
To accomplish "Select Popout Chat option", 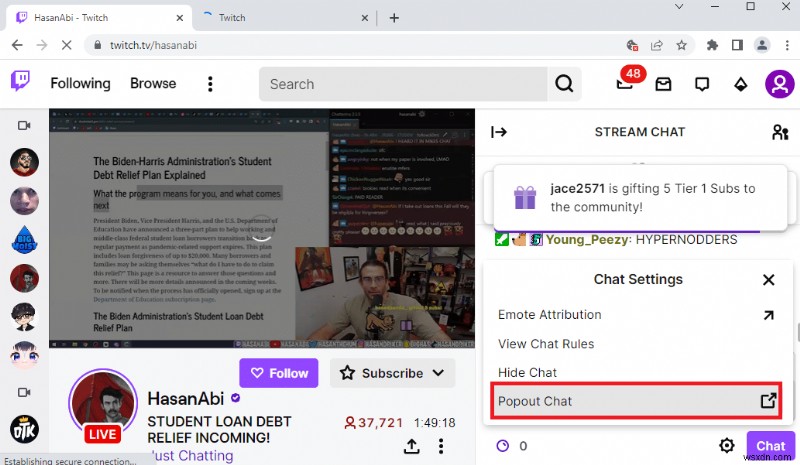I will point(636,401).
